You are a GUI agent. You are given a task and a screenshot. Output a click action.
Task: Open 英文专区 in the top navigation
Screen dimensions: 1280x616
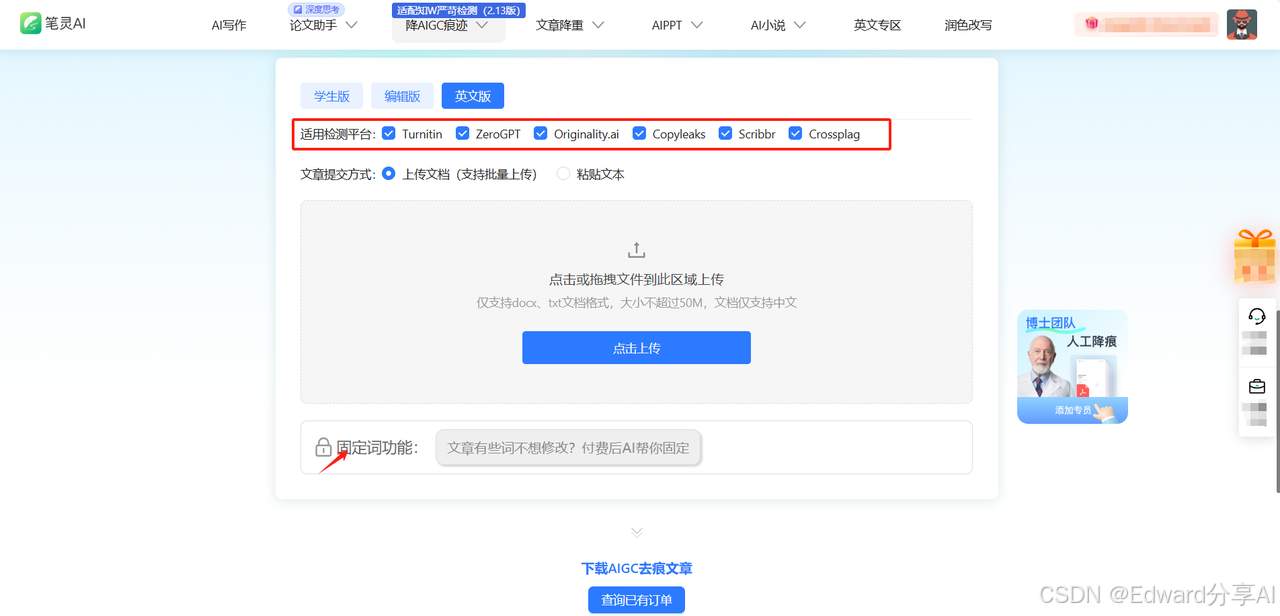pos(877,25)
